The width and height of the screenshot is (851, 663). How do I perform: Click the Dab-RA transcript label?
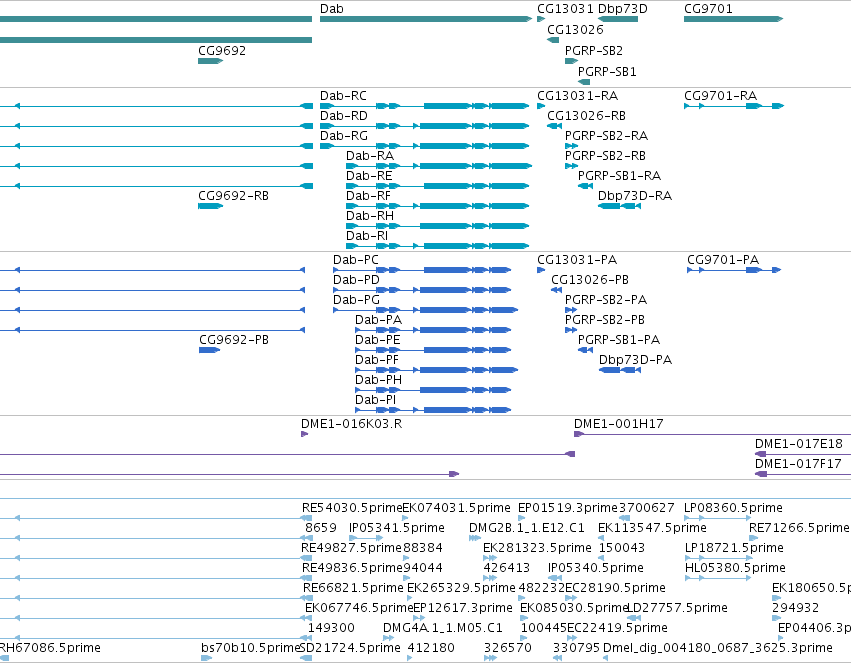(370, 156)
